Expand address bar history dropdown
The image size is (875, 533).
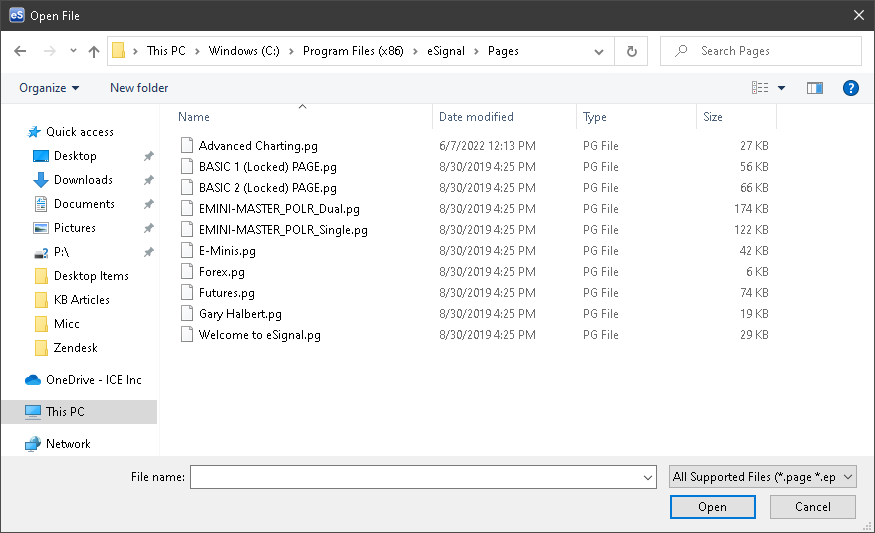click(599, 52)
